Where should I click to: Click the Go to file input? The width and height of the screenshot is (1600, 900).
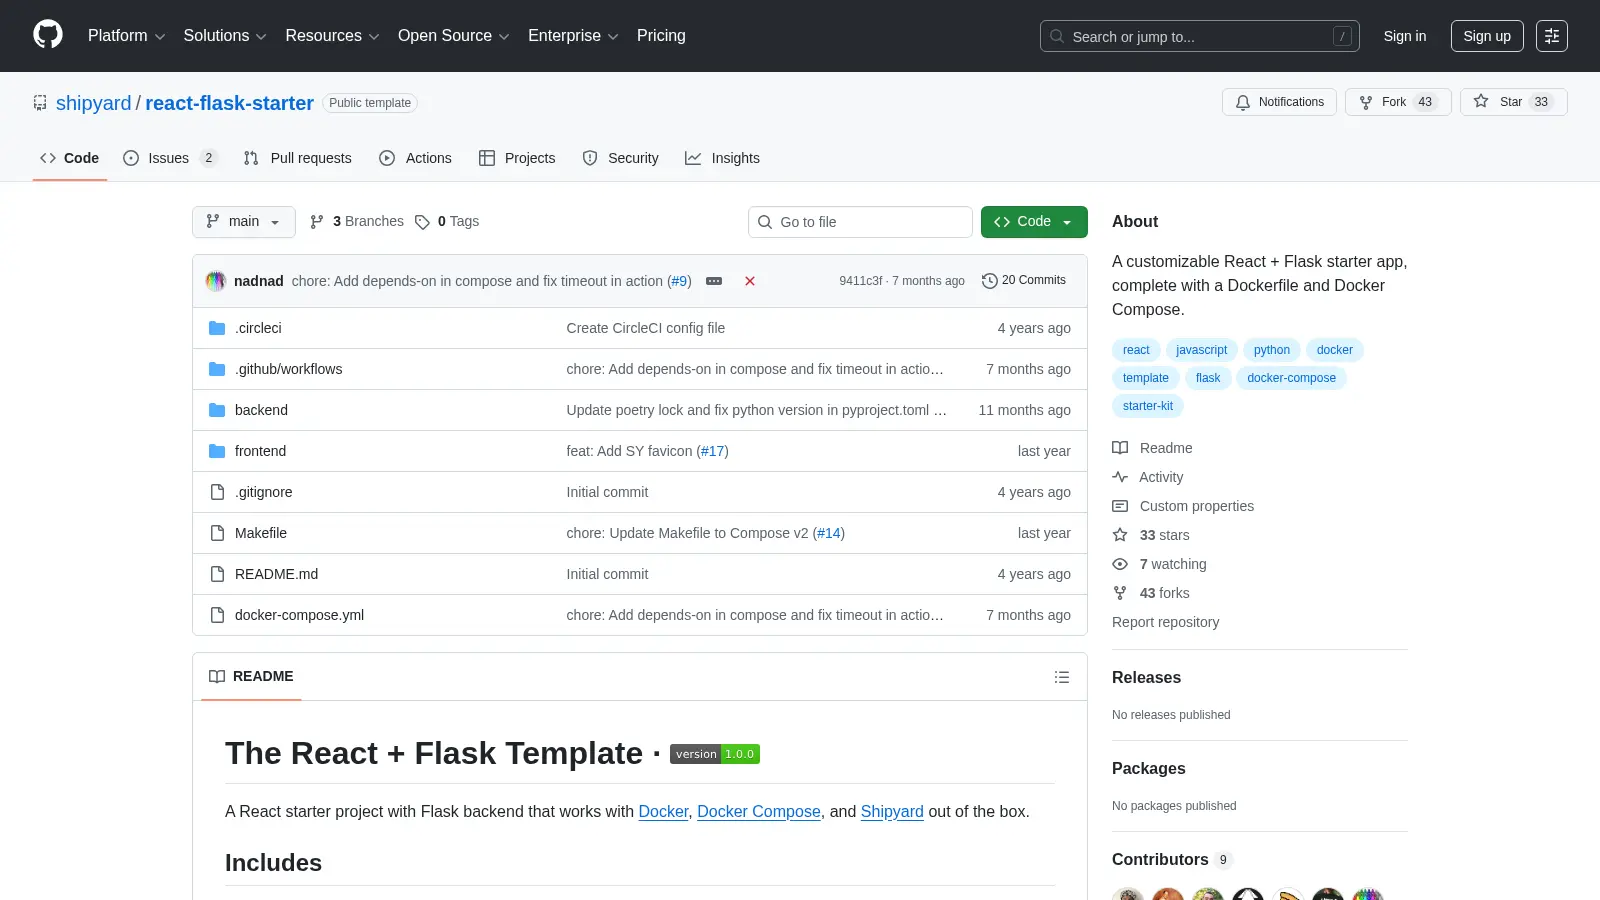860,222
